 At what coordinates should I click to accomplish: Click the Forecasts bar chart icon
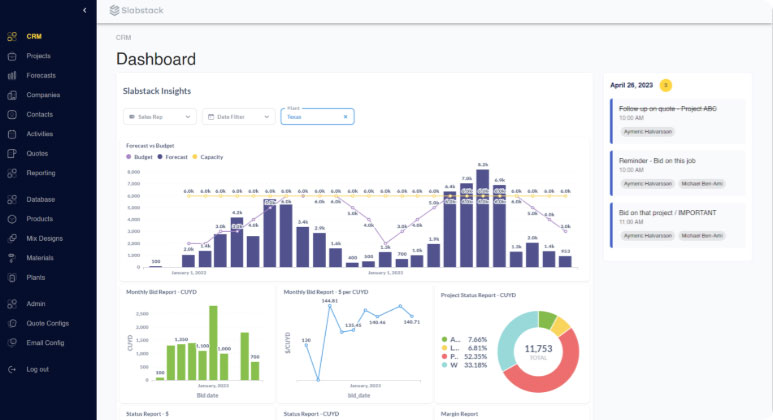point(11,76)
